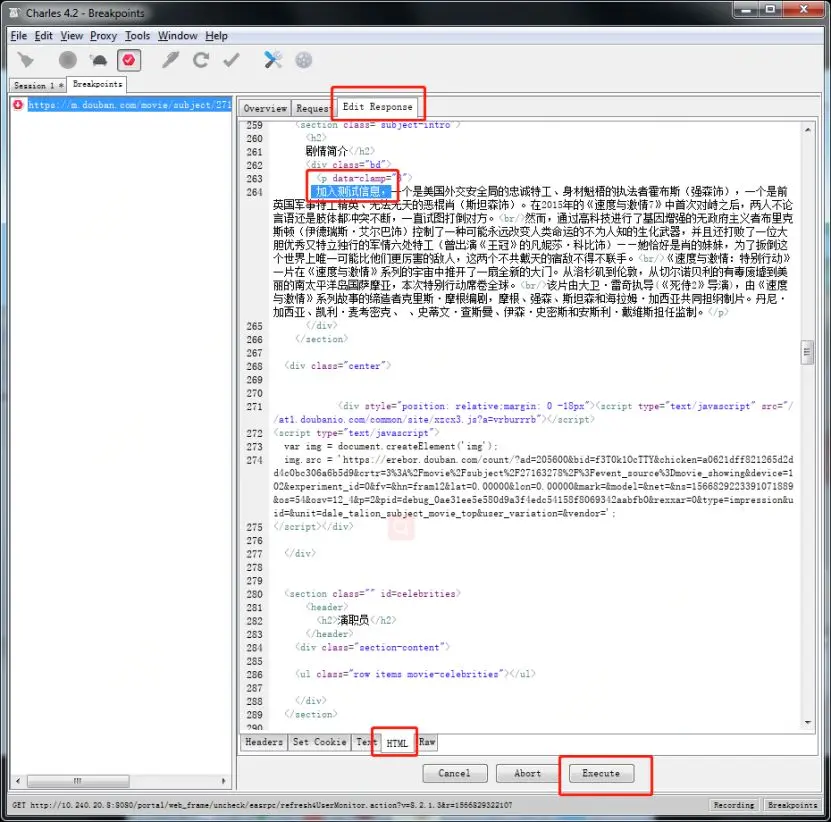
Task: Switch to the Edit Response tab
Action: coord(377,107)
